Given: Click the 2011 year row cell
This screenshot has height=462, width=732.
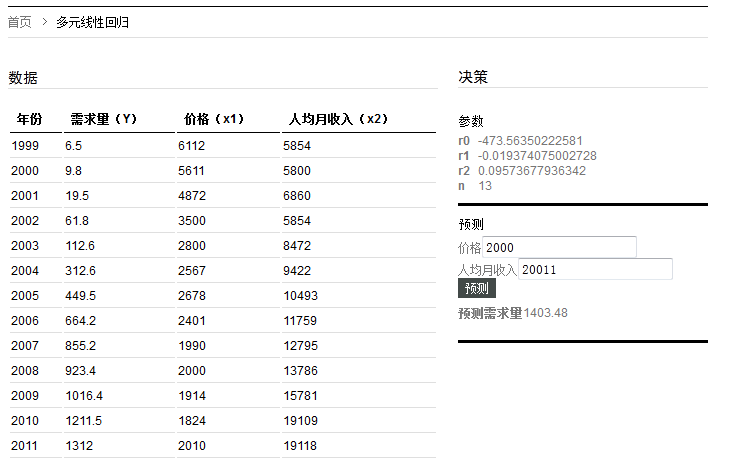Looking at the screenshot, I should click(x=25, y=446).
